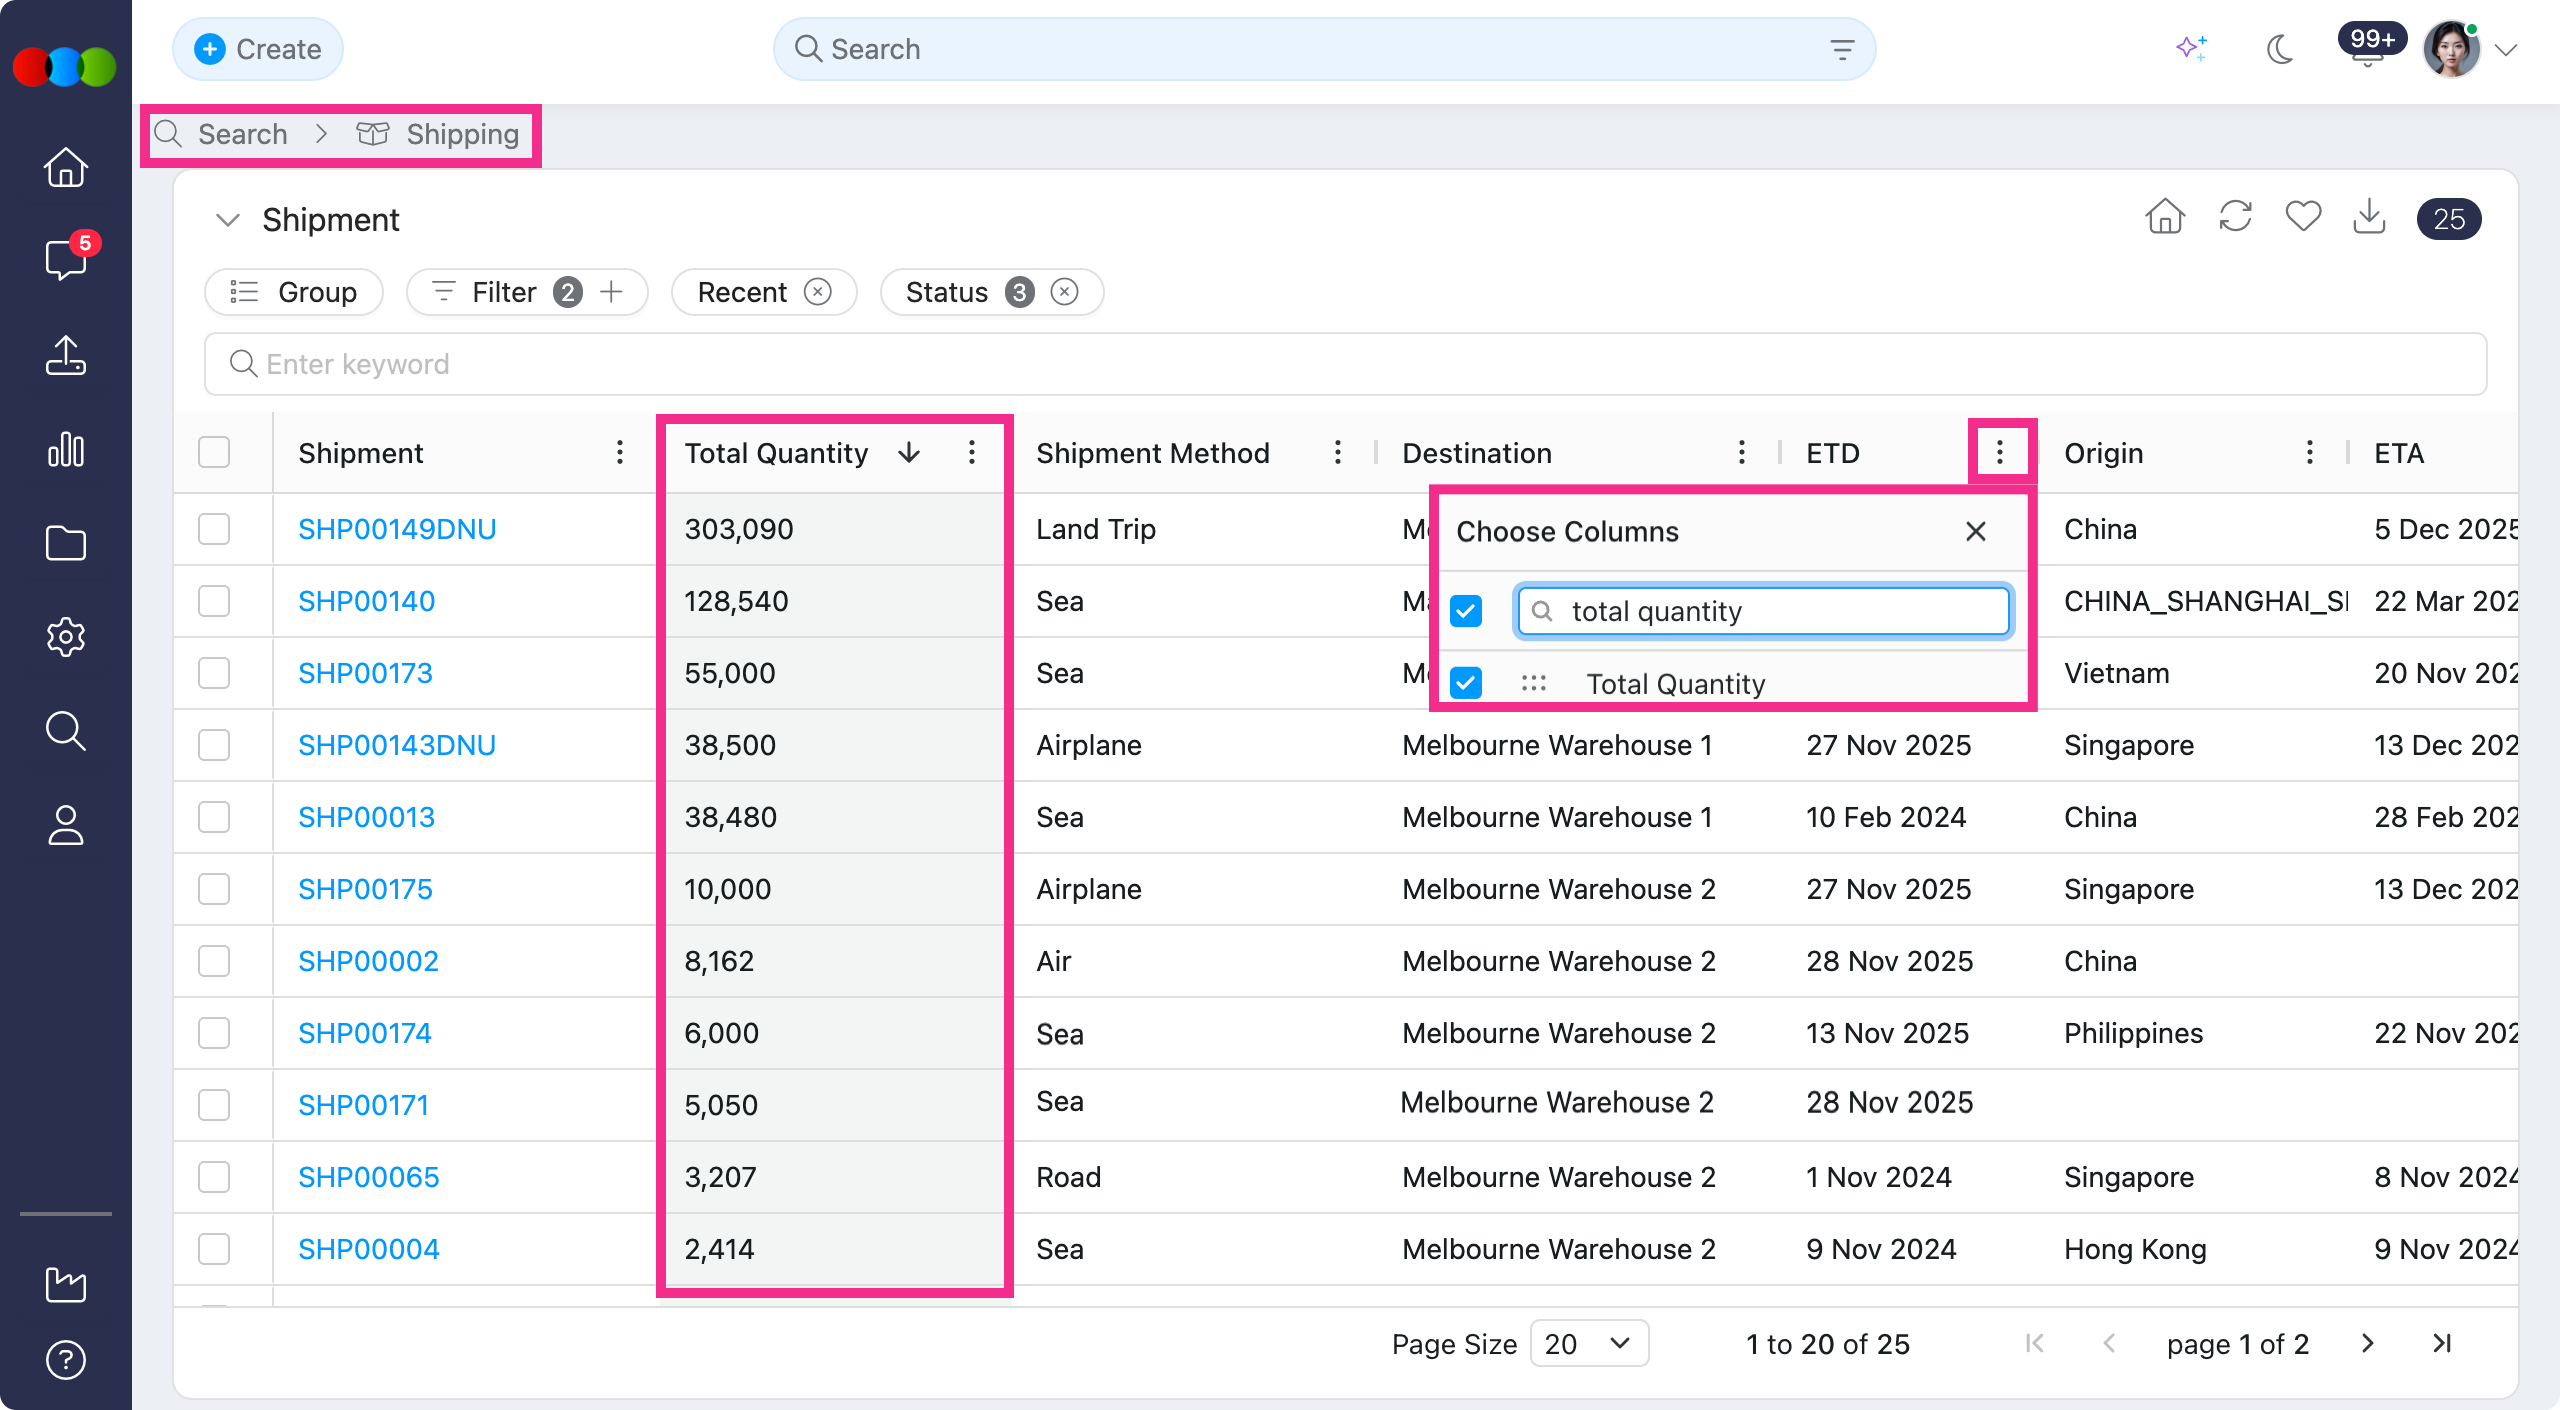Grab the Total Quantity column reorder handle
This screenshot has width=2560, height=1410.
pos(1533,683)
